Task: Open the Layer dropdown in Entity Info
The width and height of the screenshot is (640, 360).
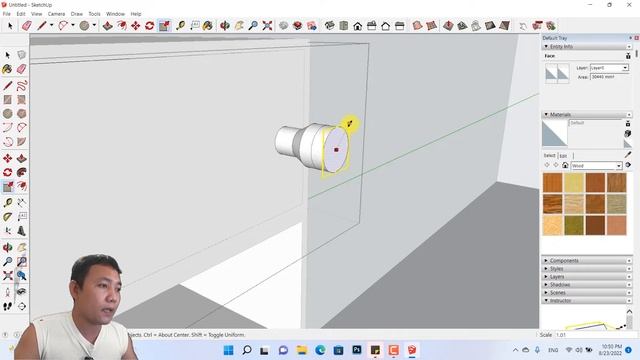Action: [x=625, y=68]
